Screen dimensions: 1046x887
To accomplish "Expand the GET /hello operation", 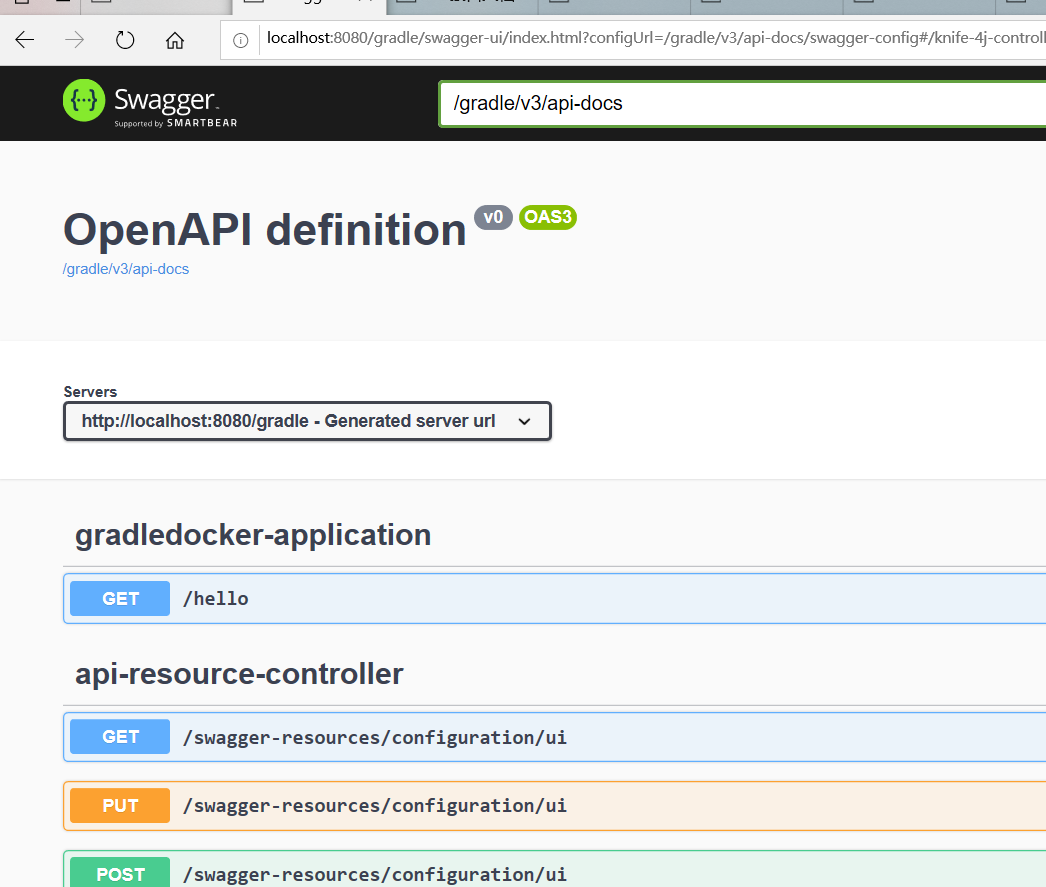I will [554, 598].
